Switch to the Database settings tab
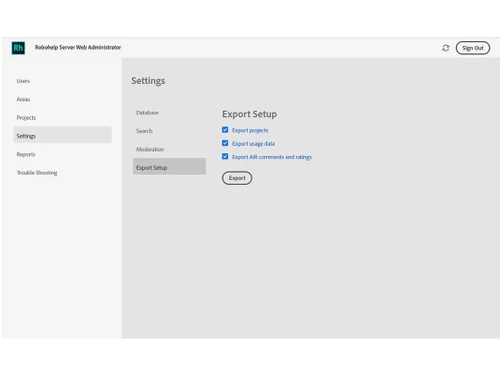The image size is (500, 375). 147,113
